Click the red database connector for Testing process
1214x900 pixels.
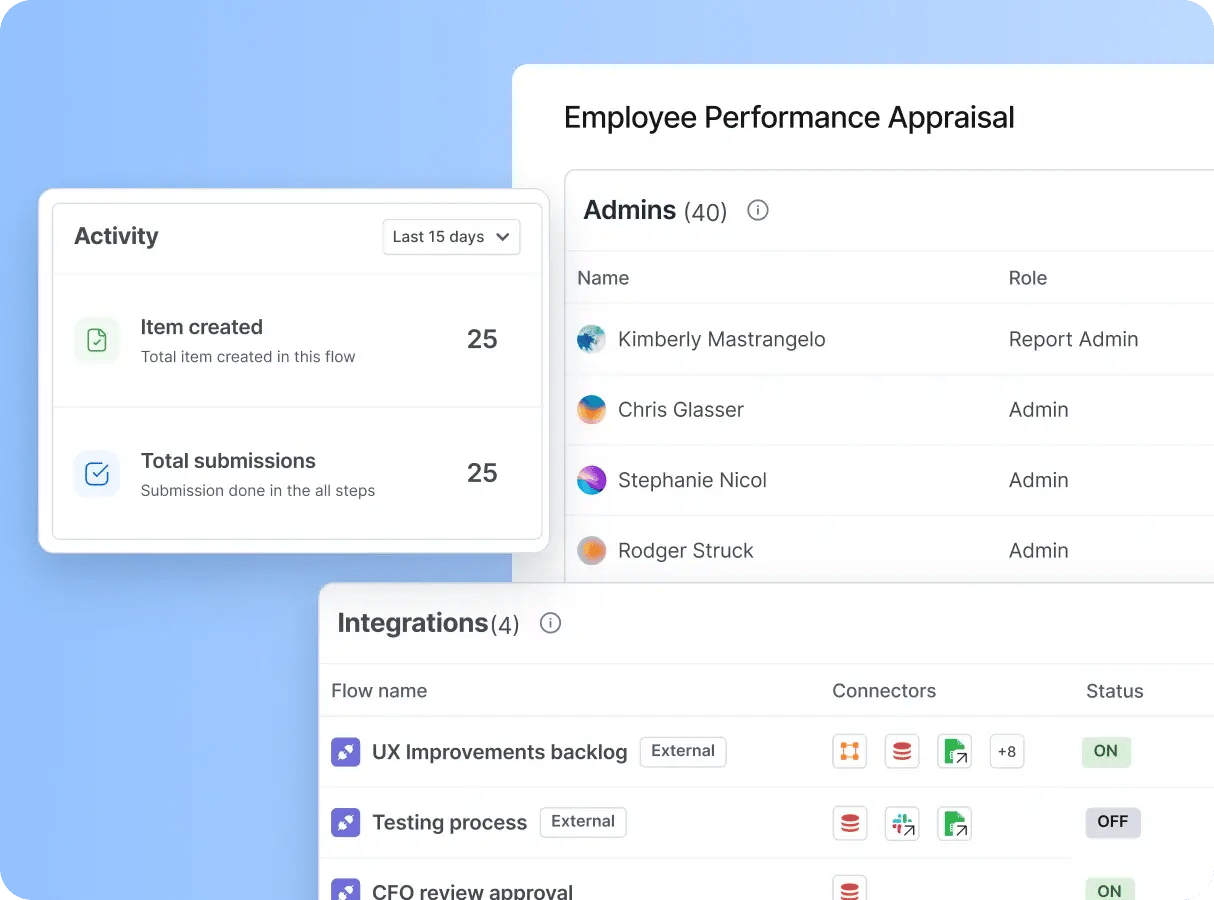coord(850,823)
